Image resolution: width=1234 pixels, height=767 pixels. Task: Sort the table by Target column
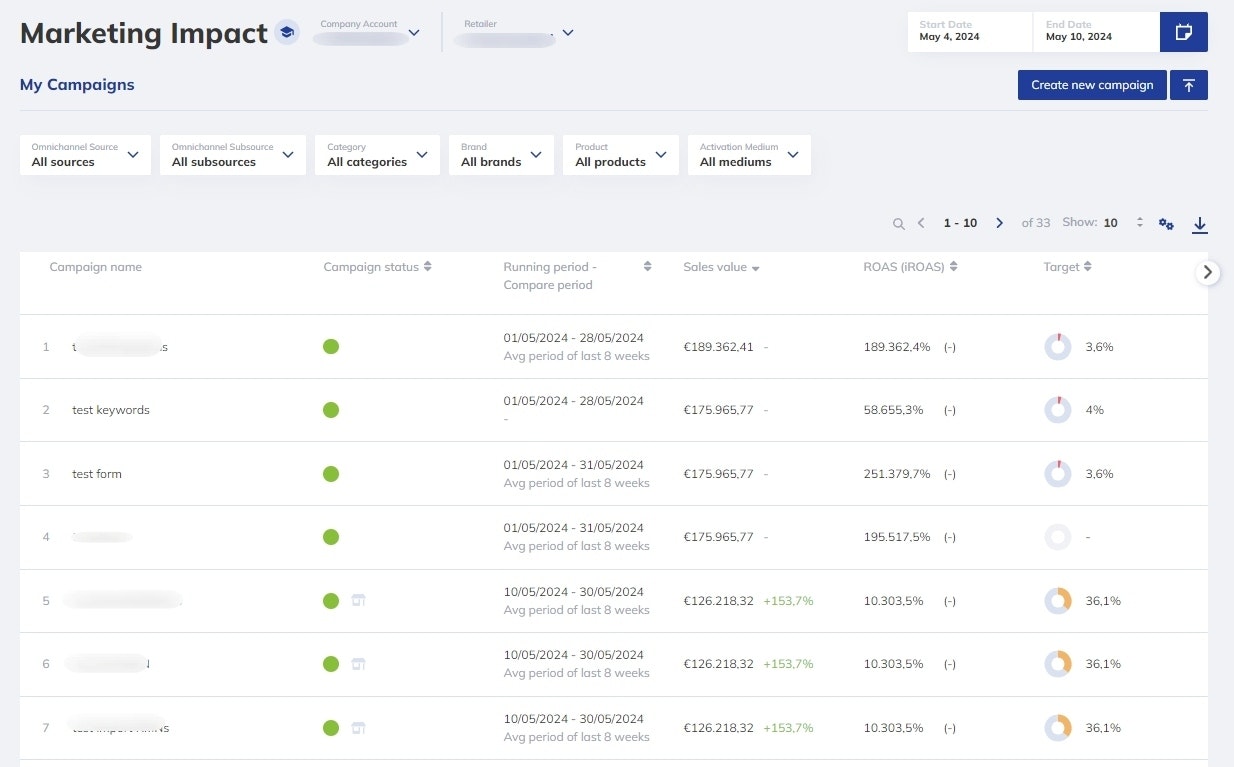pos(1087,267)
